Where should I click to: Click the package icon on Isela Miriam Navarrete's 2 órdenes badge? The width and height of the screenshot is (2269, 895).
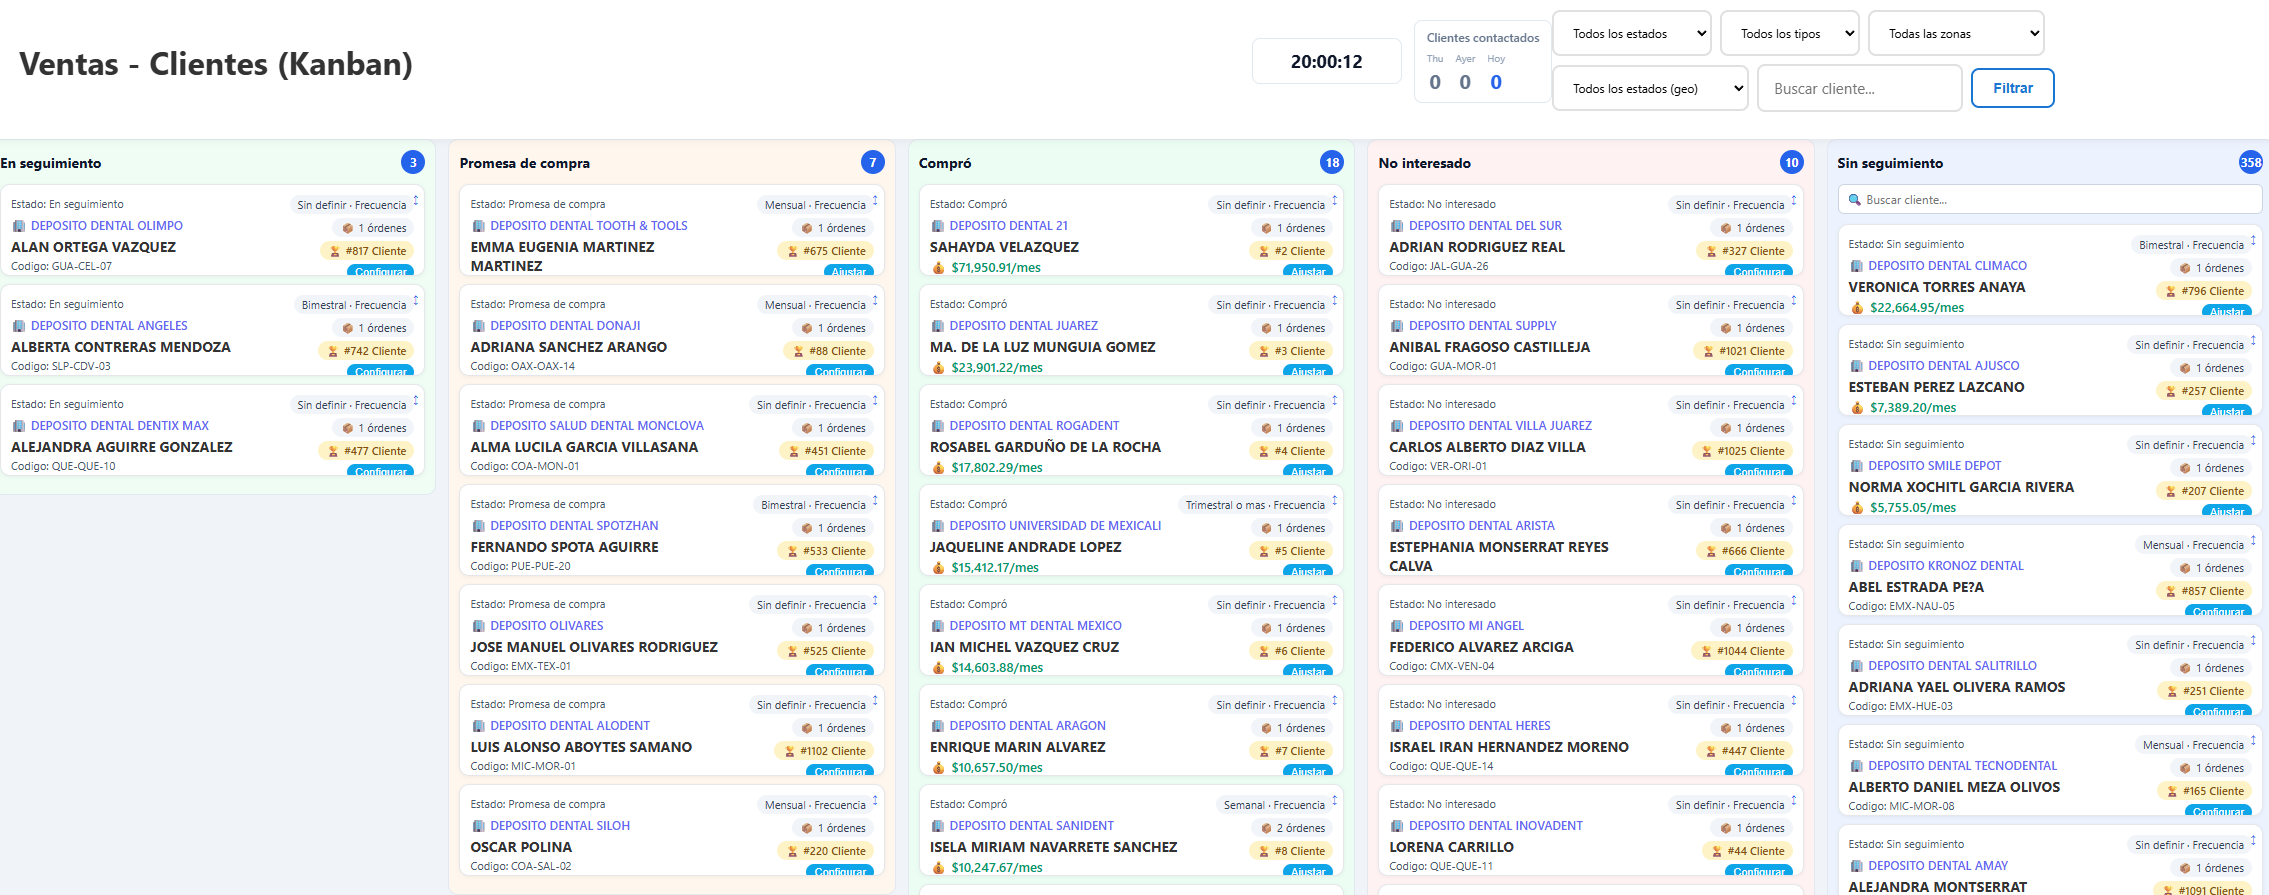coord(1266,829)
